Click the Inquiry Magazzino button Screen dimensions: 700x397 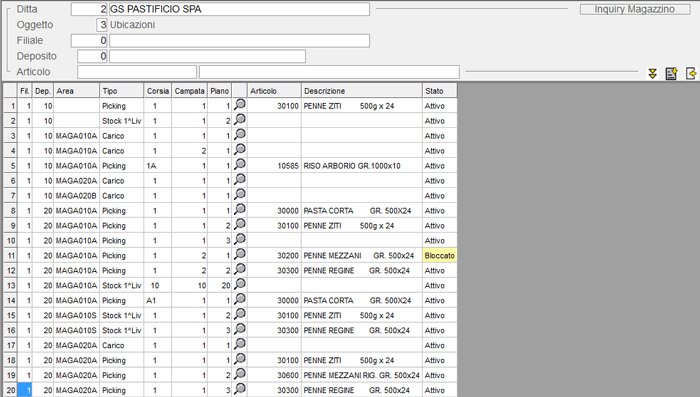[634, 9]
